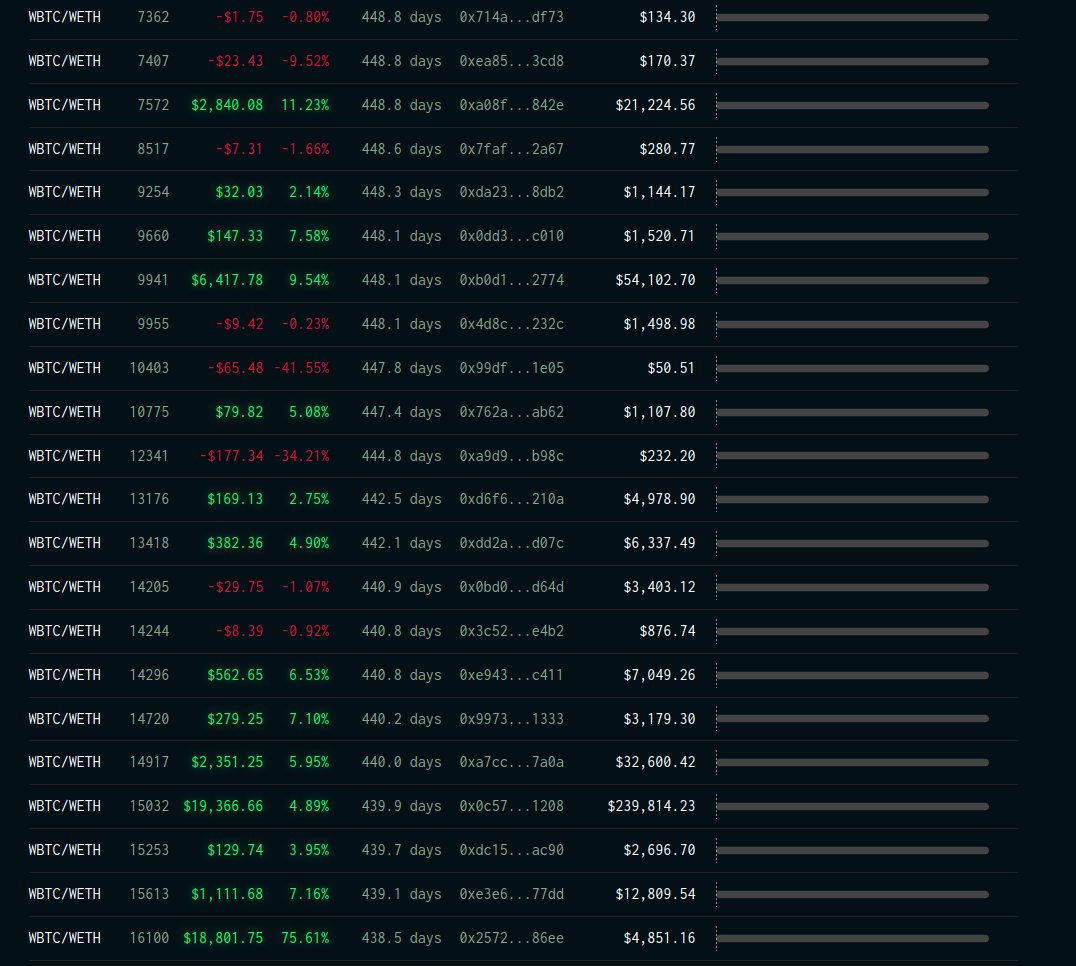This screenshot has width=1076, height=966.
Task: Click the liquidity value $54,102.70
Action: (x=655, y=280)
